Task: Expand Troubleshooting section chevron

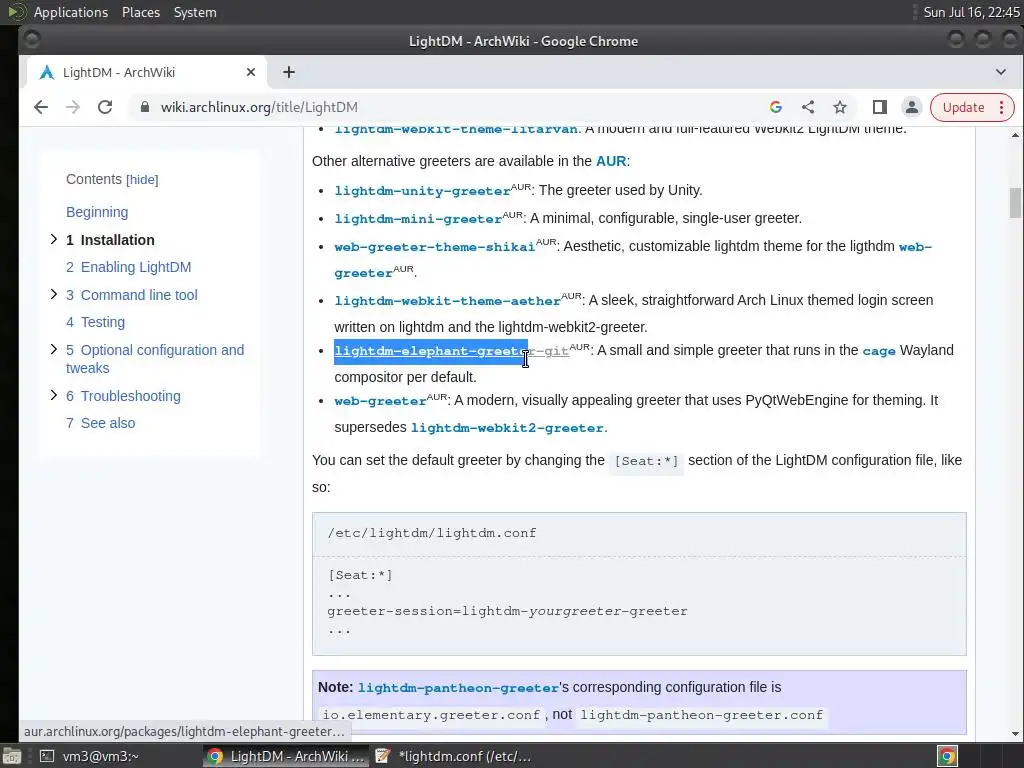Action: click(x=54, y=395)
